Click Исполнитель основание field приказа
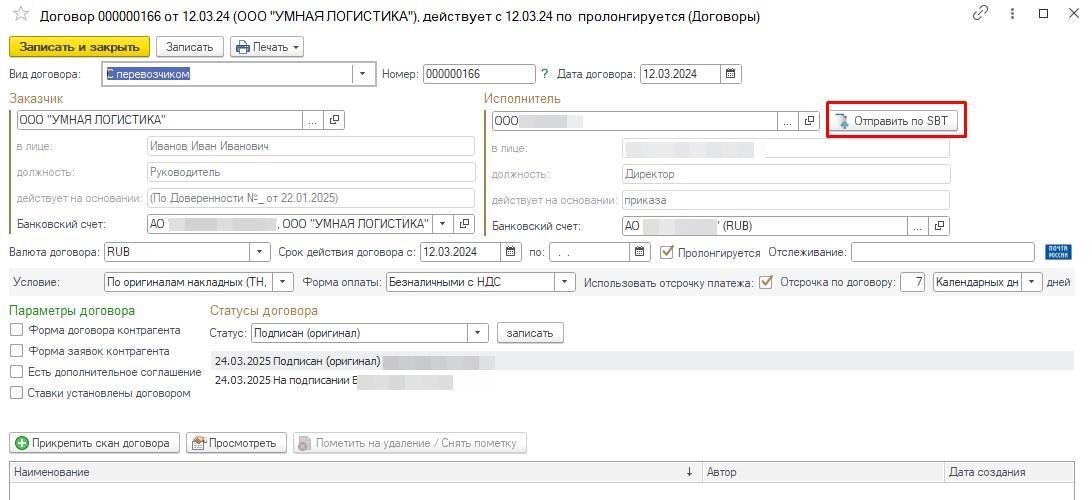The image size is (1092, 500). click(786, 200)
